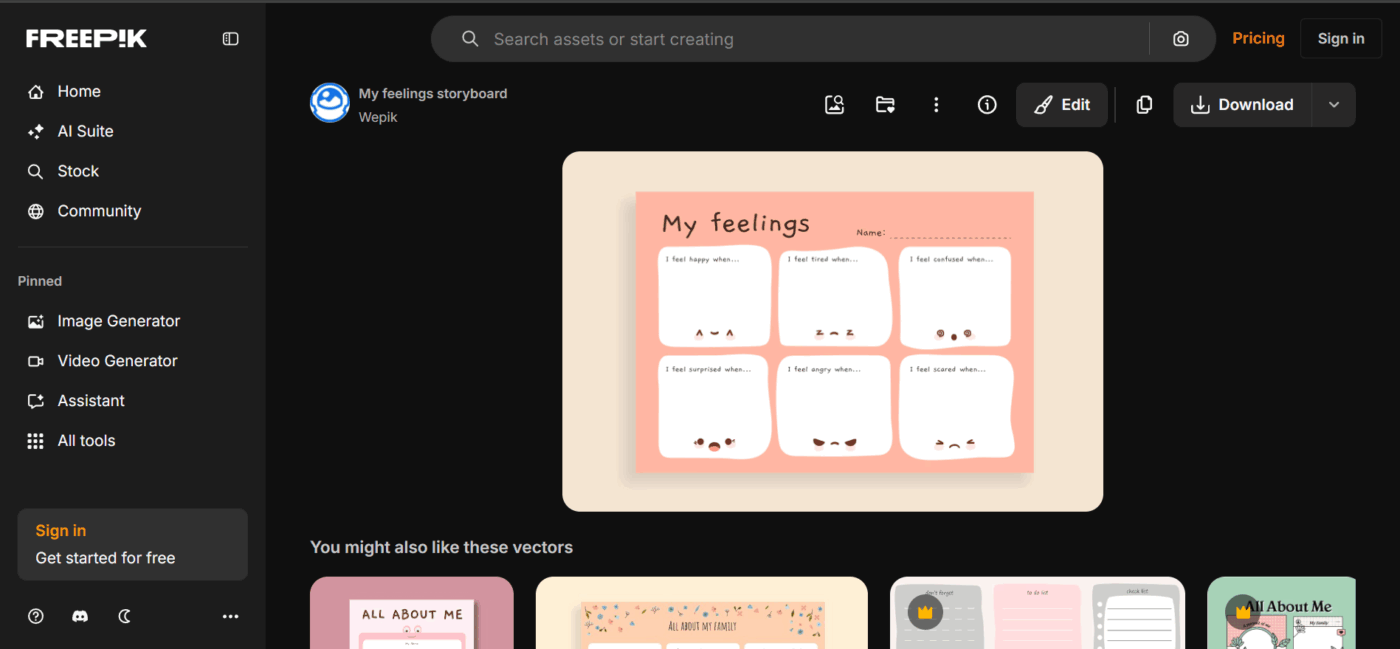Viewport: 1400px width, 649px height.
Task: Open Pricing page
Action: click(x=1258, y=38)
